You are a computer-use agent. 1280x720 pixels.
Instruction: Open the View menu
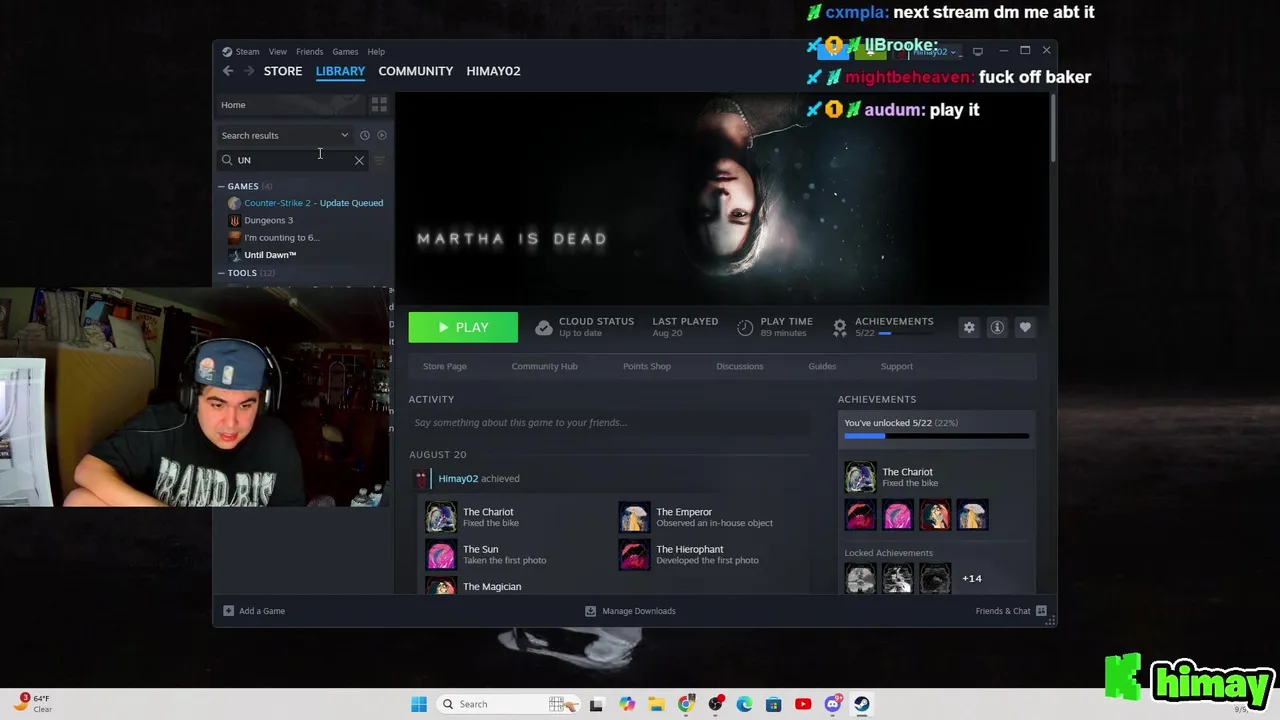(278, 52)
